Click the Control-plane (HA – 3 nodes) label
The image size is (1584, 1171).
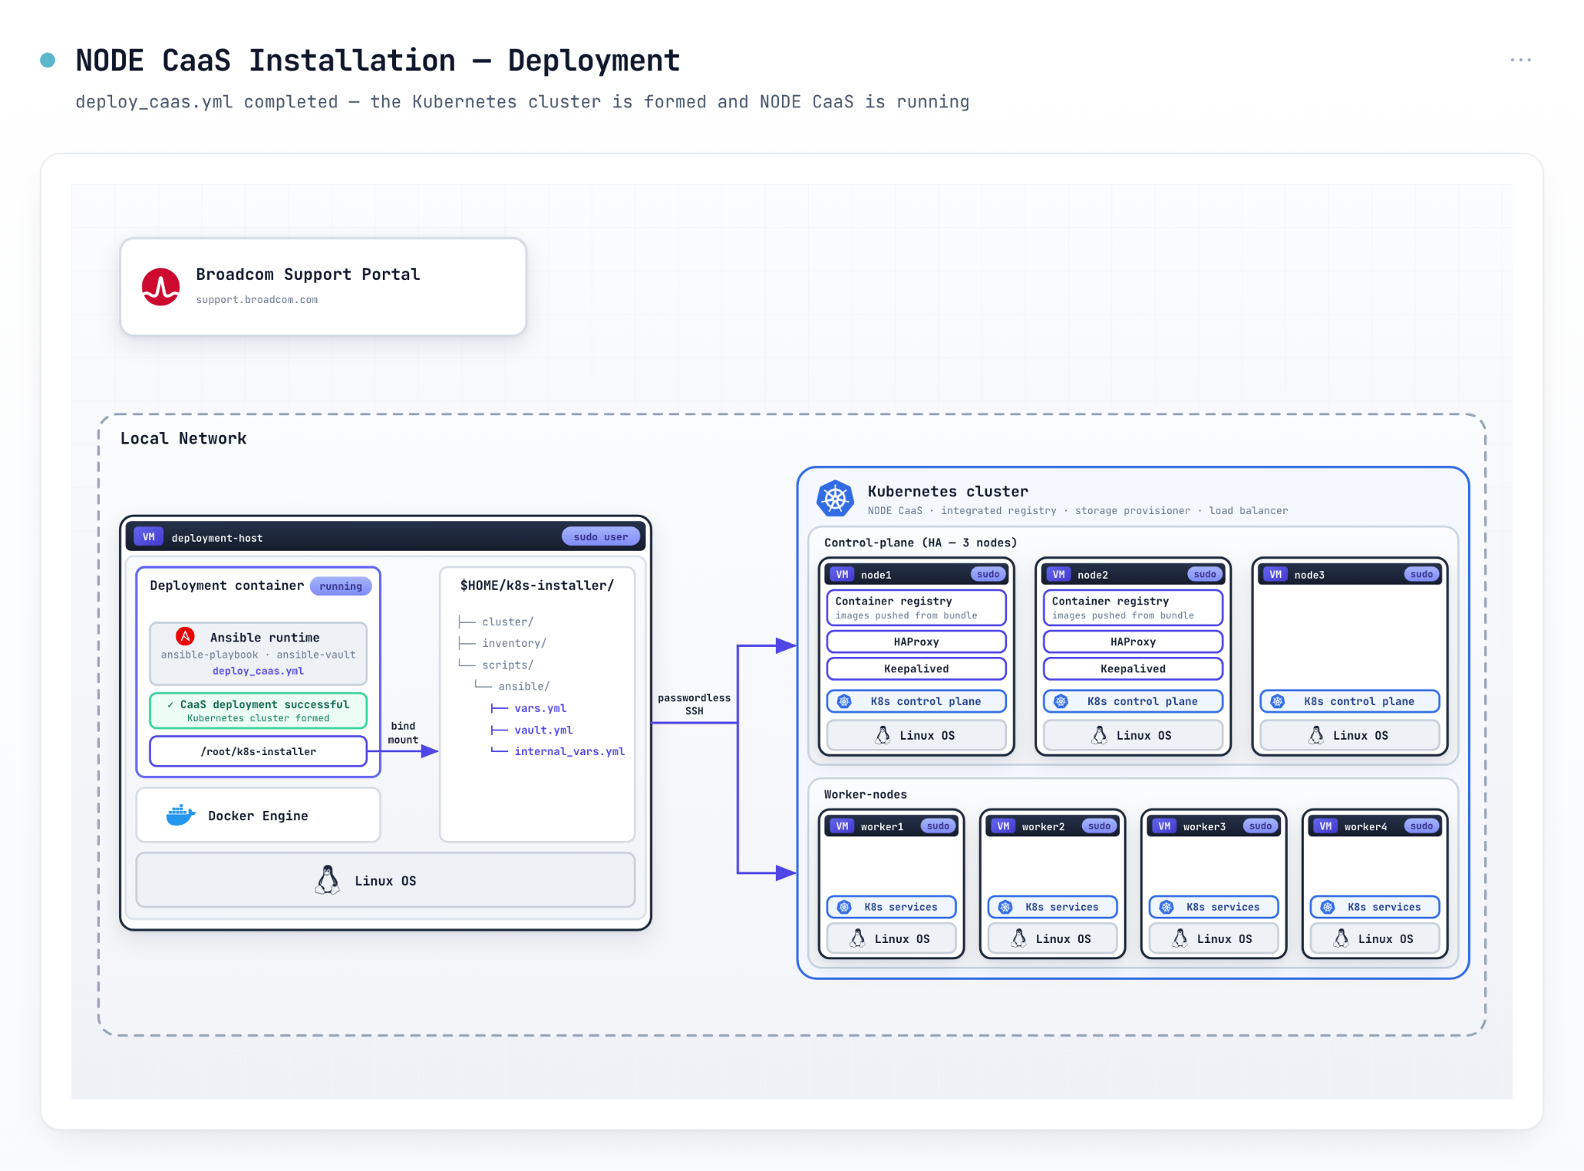[920, 543]
